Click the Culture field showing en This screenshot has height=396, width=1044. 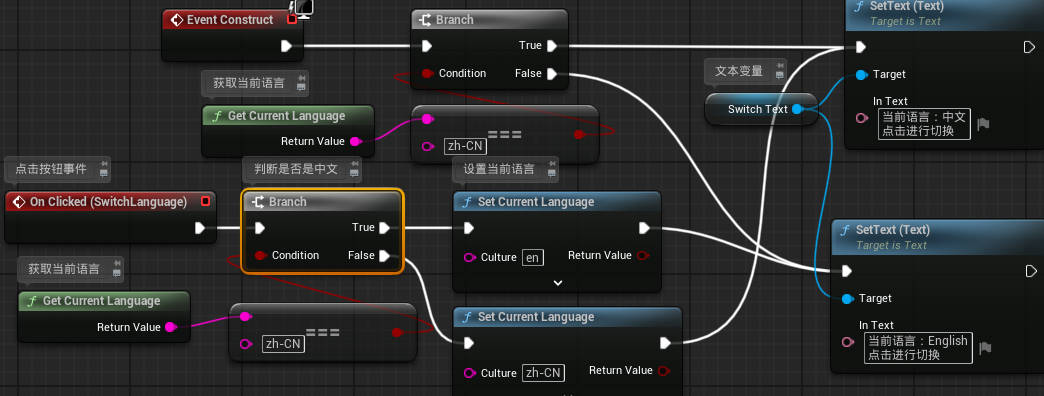(533, 257)
